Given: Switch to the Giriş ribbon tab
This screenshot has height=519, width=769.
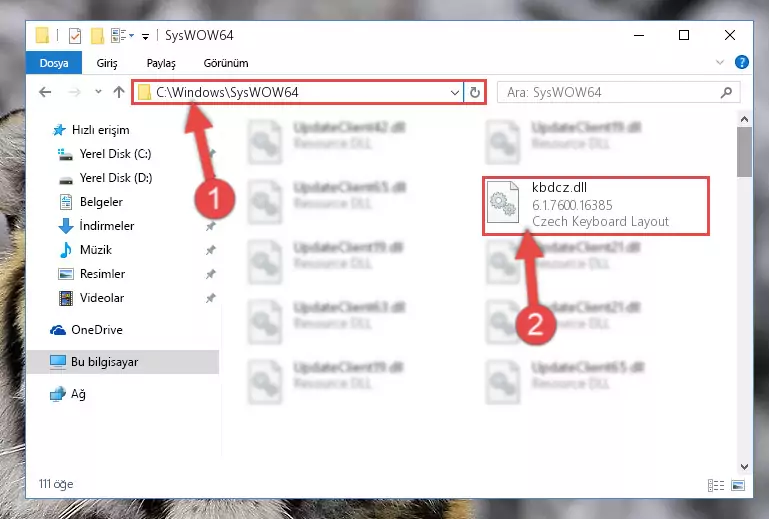Looking at the screenshot, I should tap(106, 63).
